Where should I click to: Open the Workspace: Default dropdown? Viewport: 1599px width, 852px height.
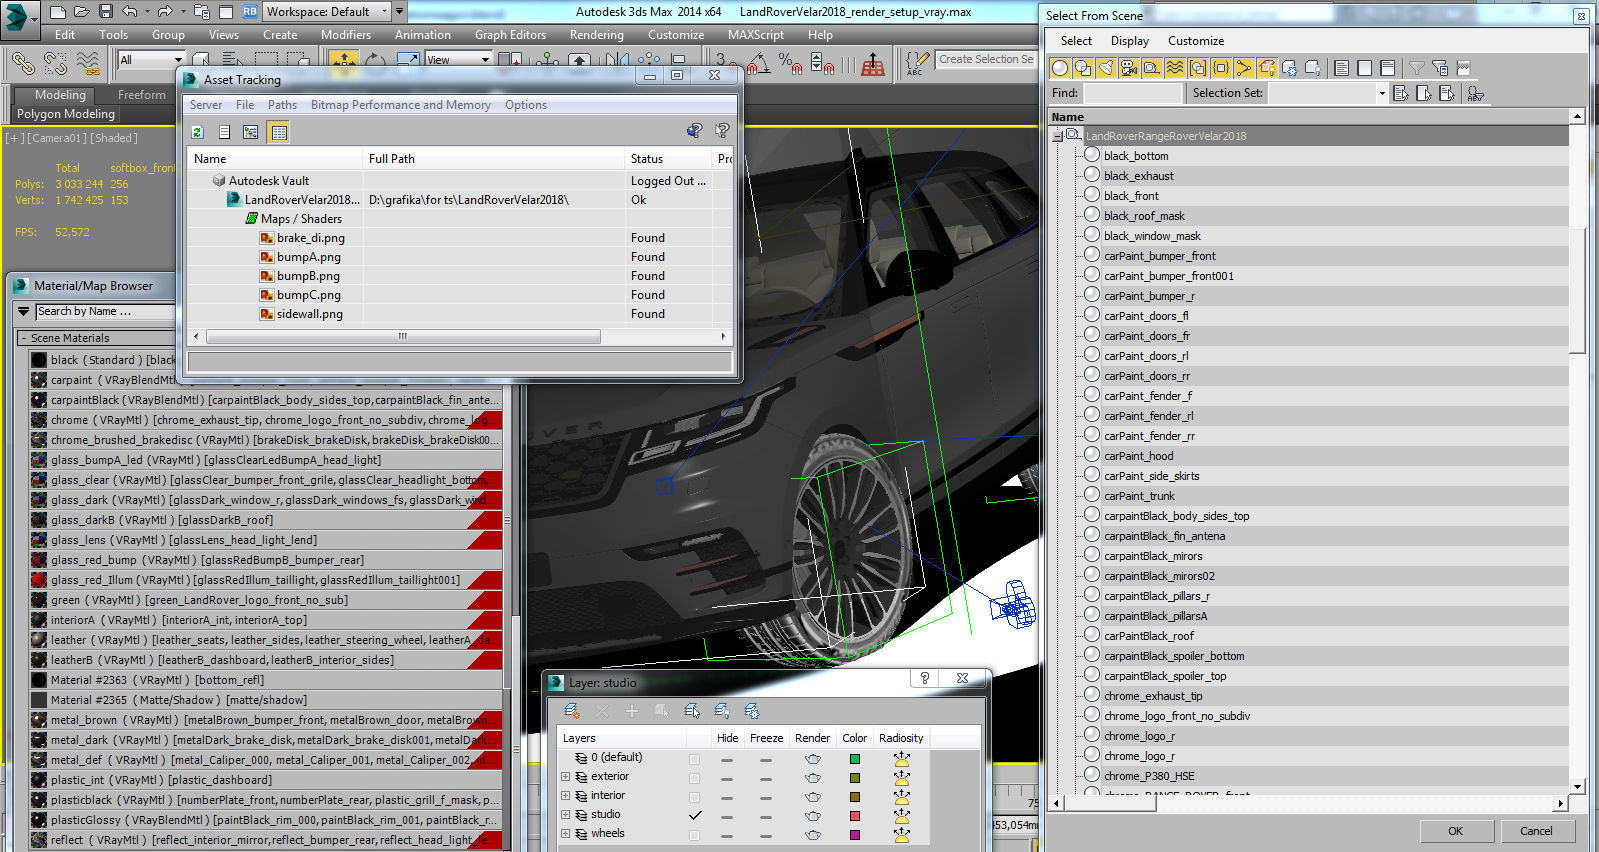(327, 12)
